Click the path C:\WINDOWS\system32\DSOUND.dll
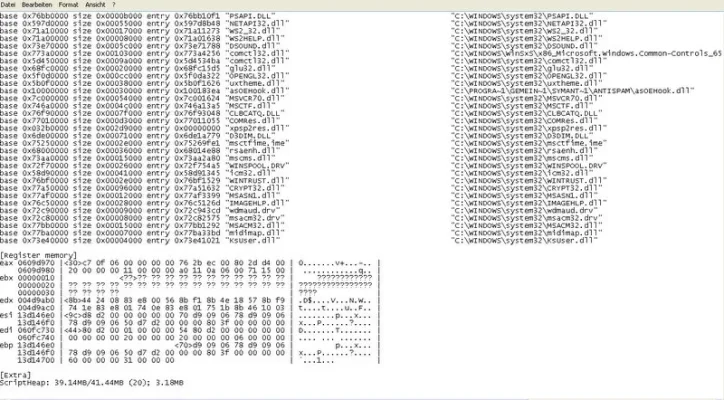Viewport: 724px width, 400px height. (526, 46)
